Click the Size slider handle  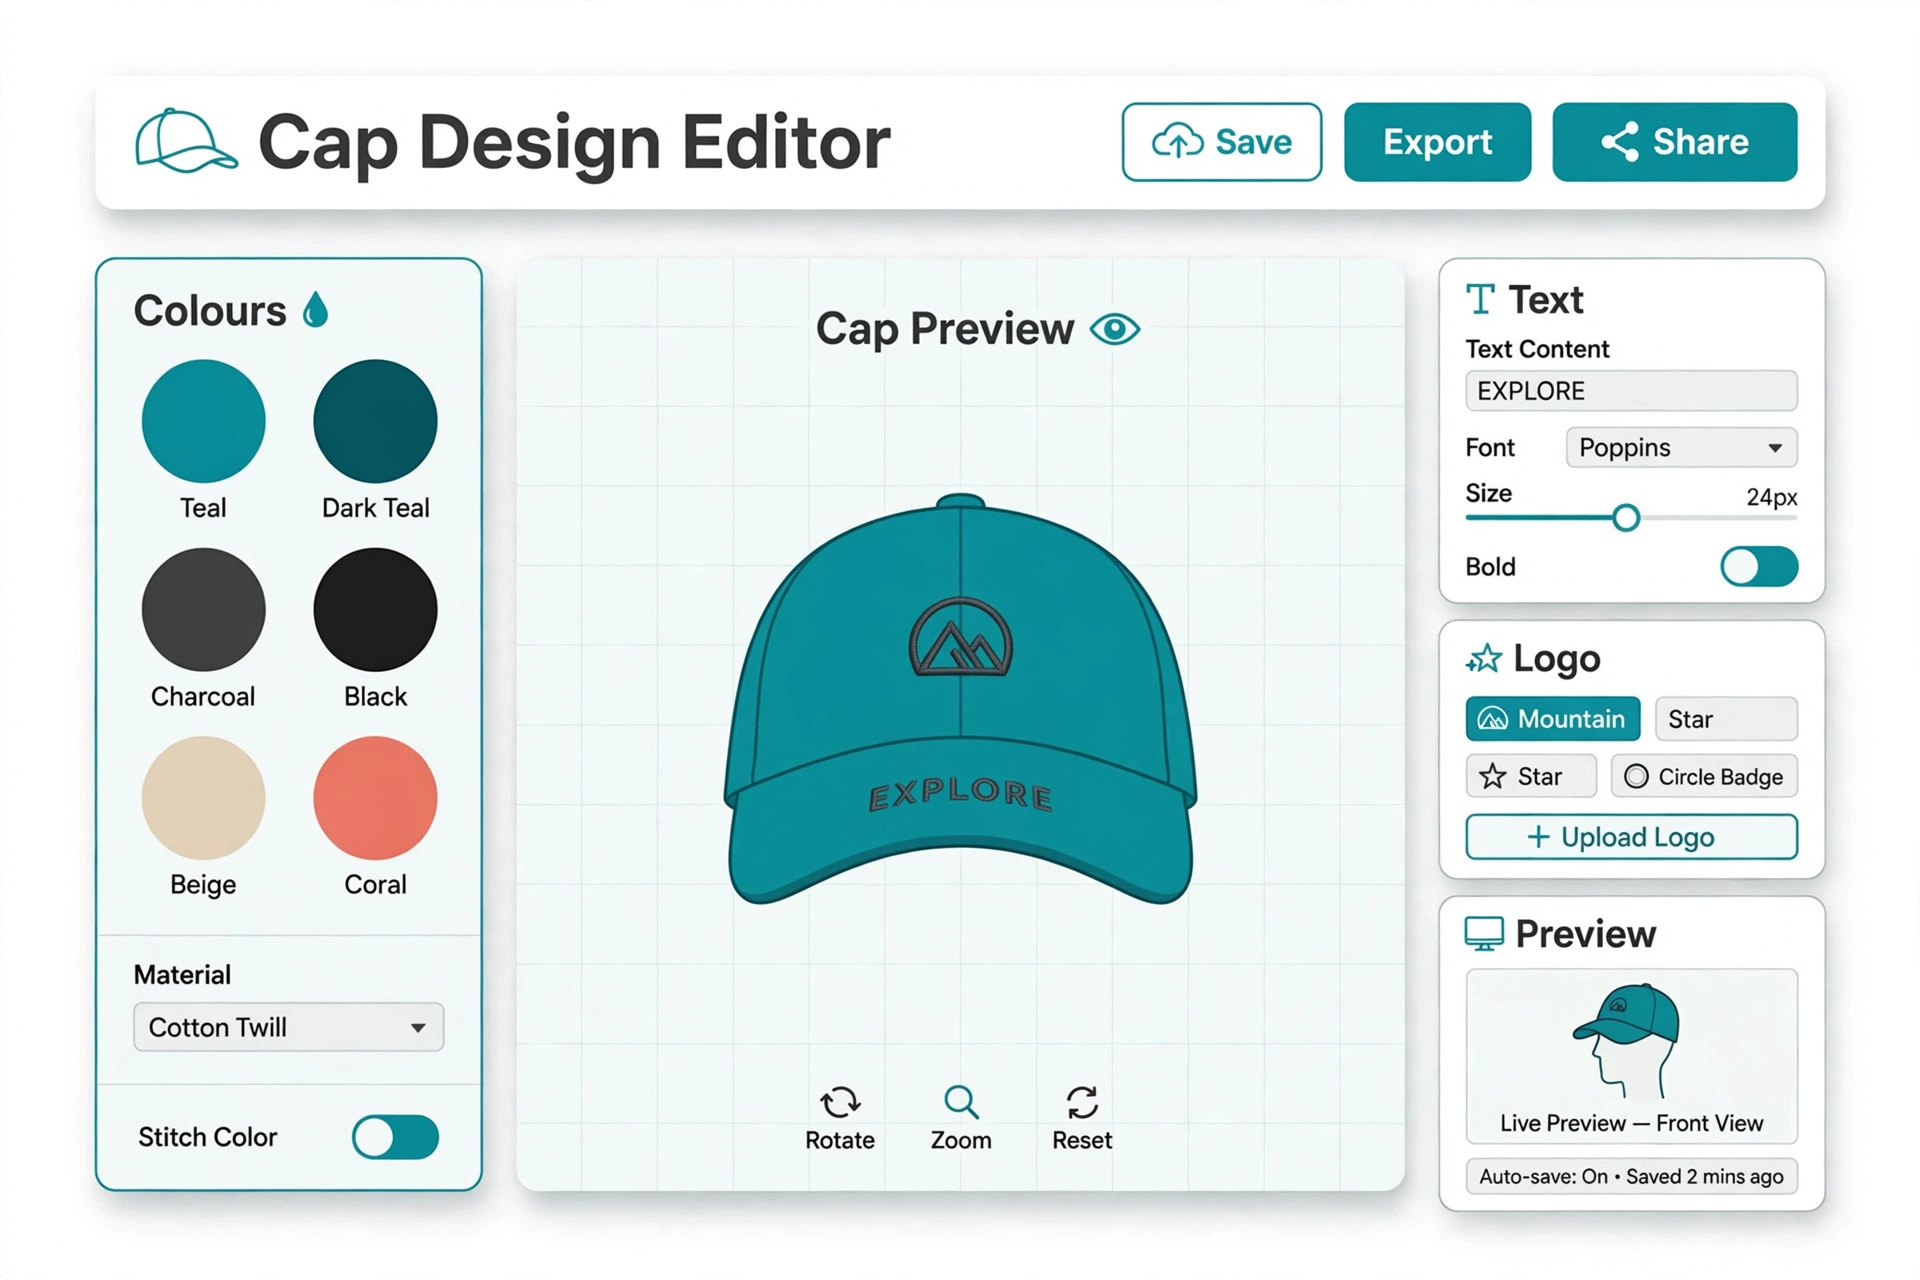pyautogui.click(x=1626, y=517)
